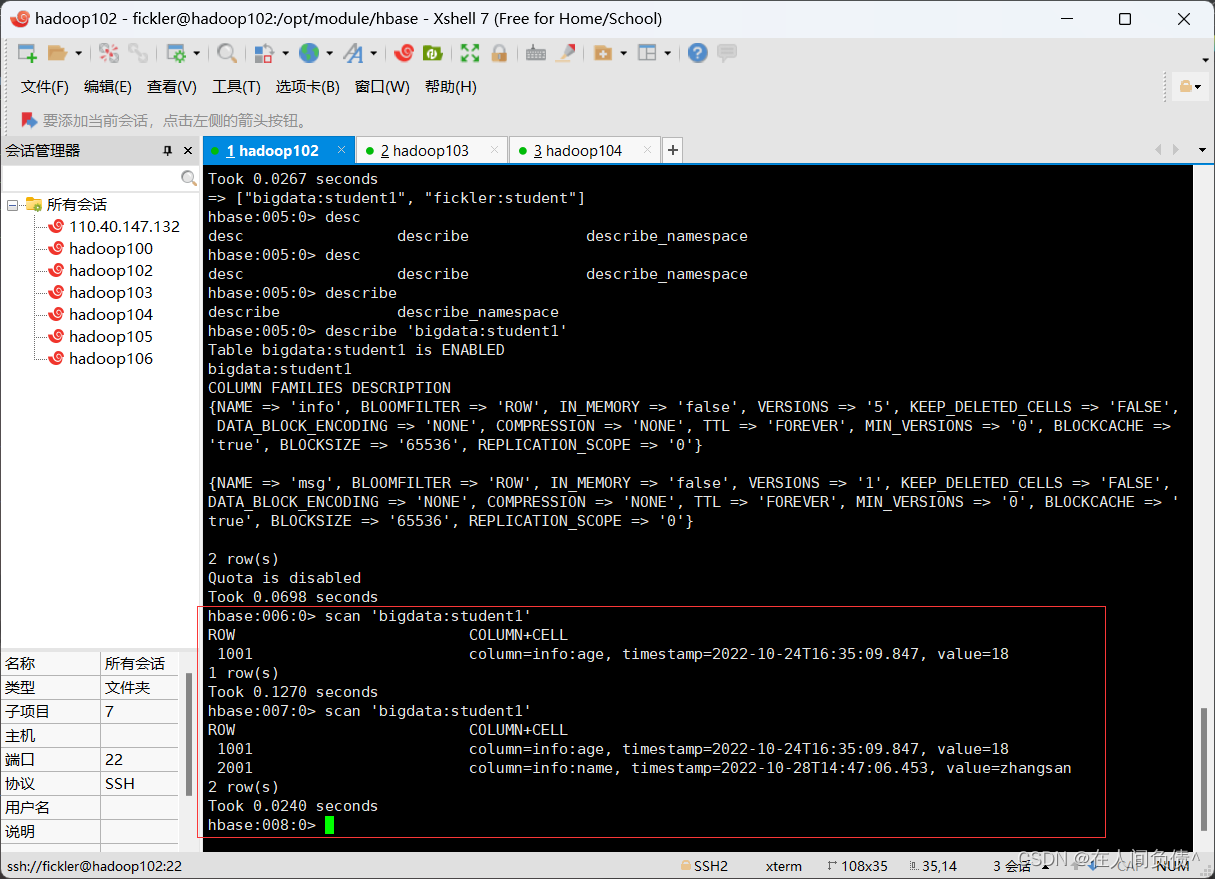The image size is (1215, 879).
Task: Open dropdown next to new folder icon
Action: [624, 53]
